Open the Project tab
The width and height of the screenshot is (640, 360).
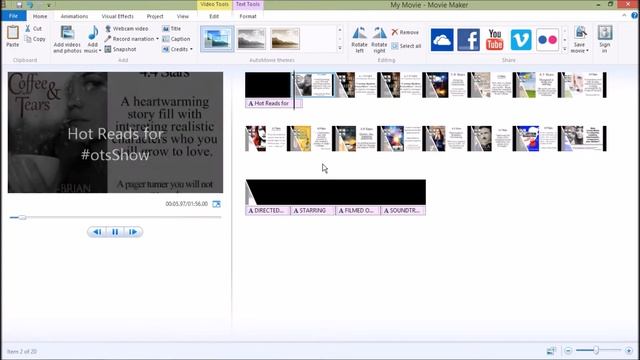pos(155,16)
